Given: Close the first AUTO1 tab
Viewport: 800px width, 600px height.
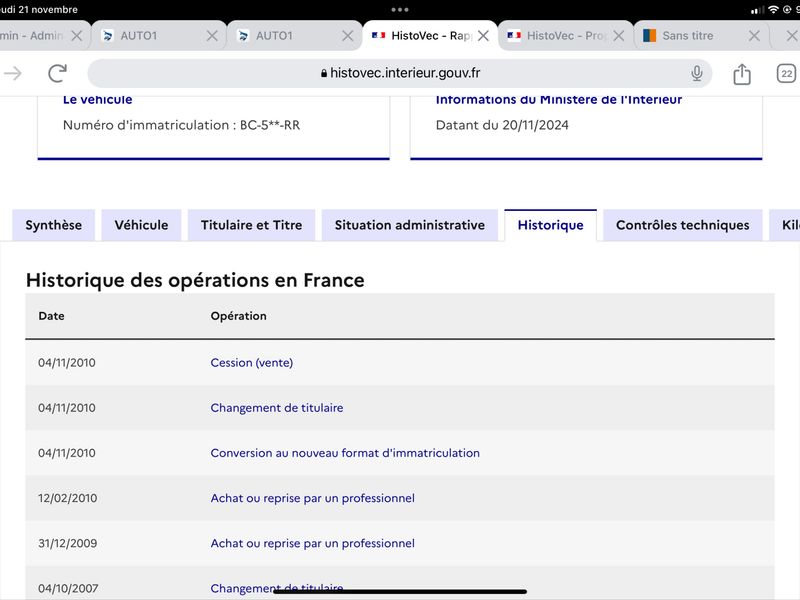Looking at the screenshot, I should coord(212,36).
